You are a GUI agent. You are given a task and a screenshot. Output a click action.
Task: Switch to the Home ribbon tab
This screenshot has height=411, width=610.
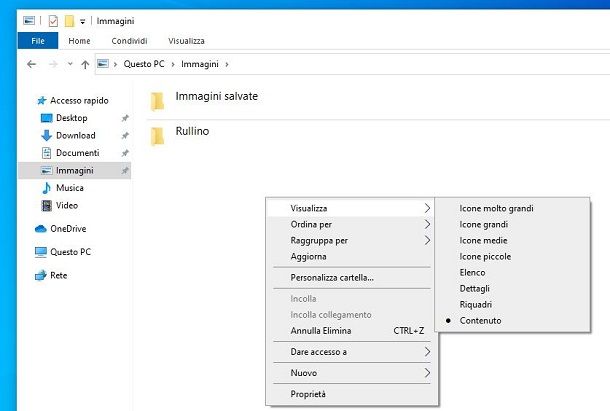click(79, 41)
